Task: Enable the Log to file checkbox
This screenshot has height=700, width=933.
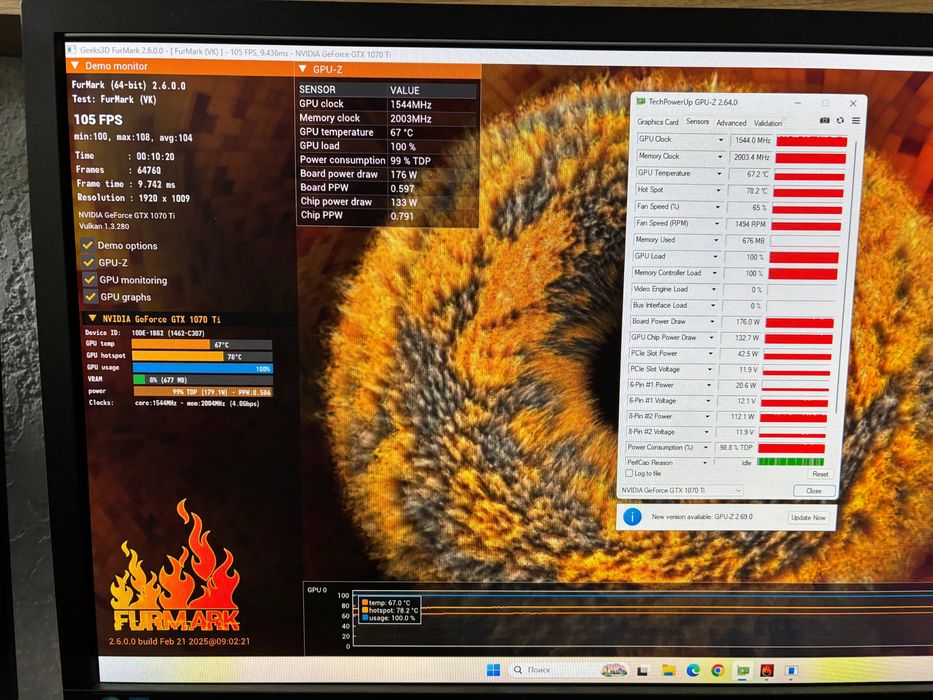Action: click(x=629, y=473)
